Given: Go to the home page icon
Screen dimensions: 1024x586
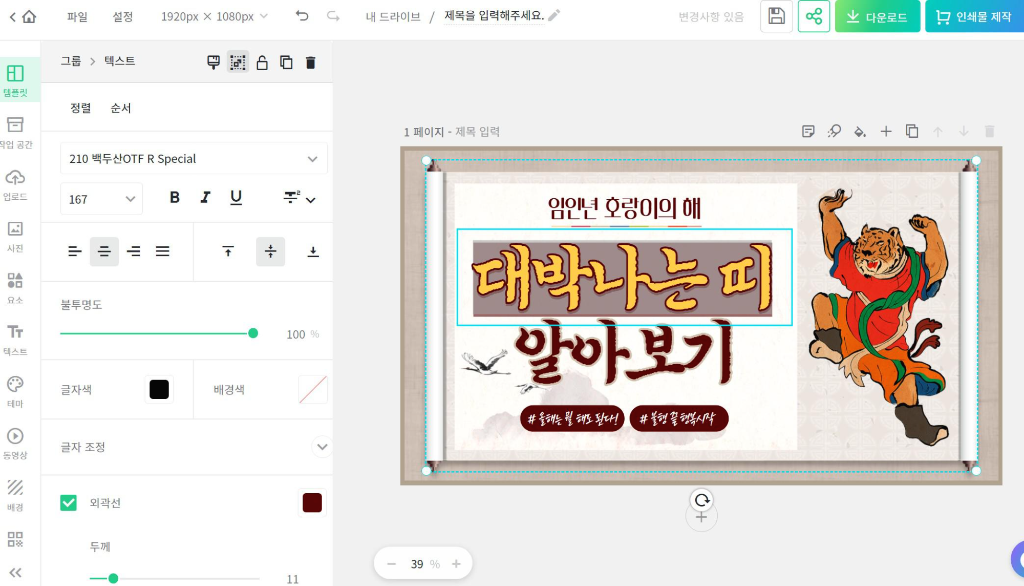Looking at the screenshot, I should coord(29,16).
